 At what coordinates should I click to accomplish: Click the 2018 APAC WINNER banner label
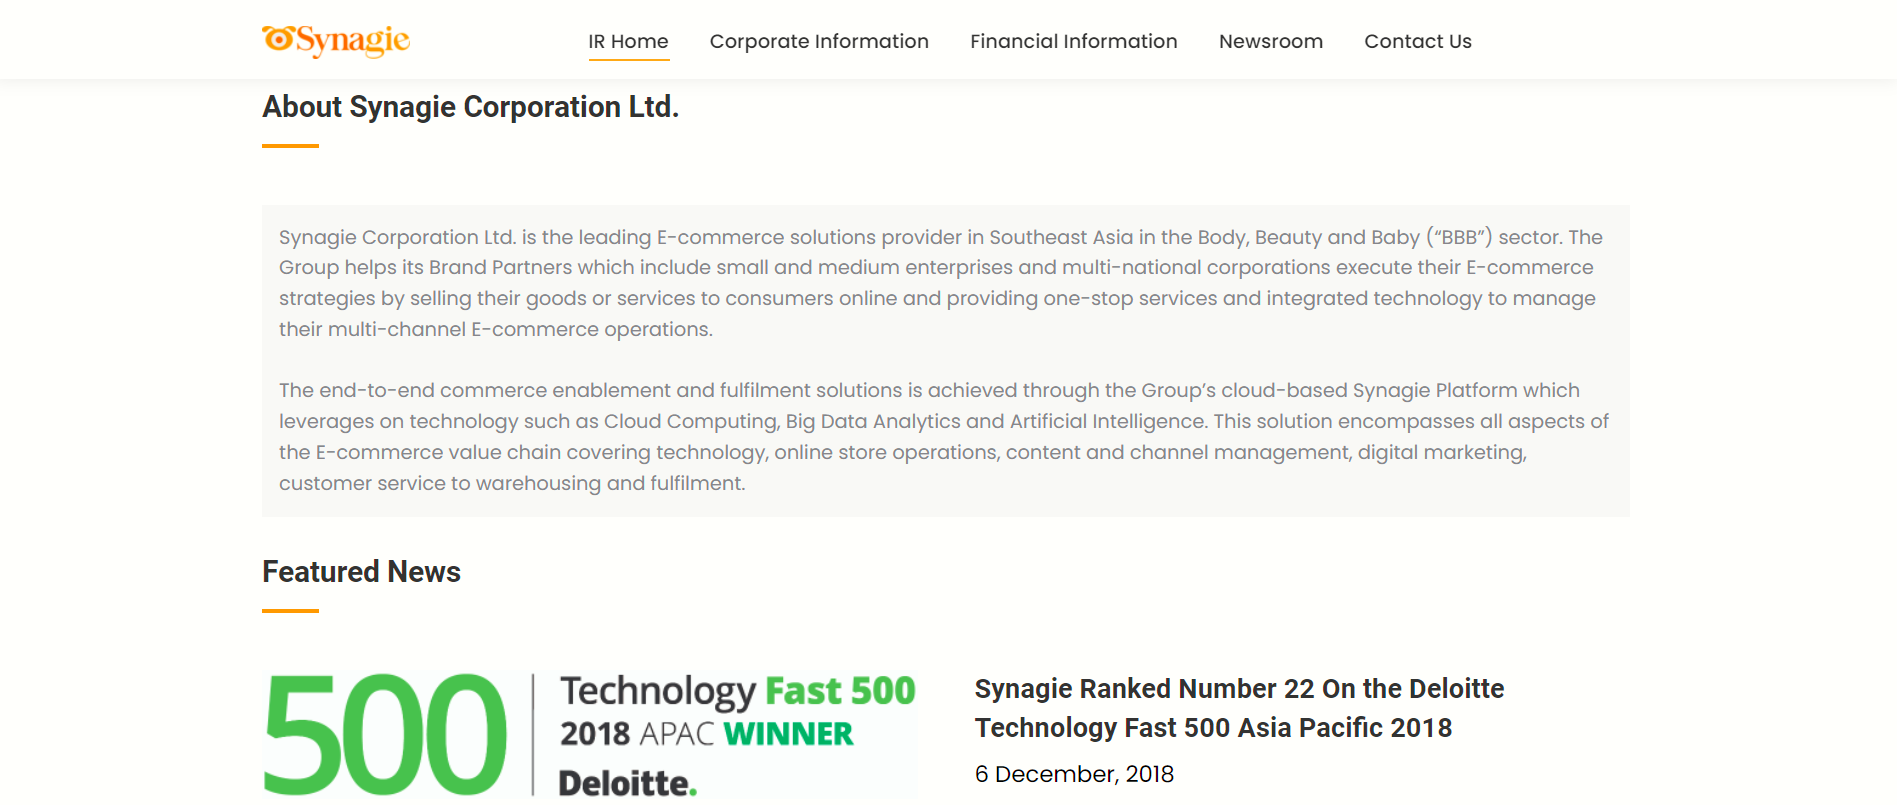706,734
